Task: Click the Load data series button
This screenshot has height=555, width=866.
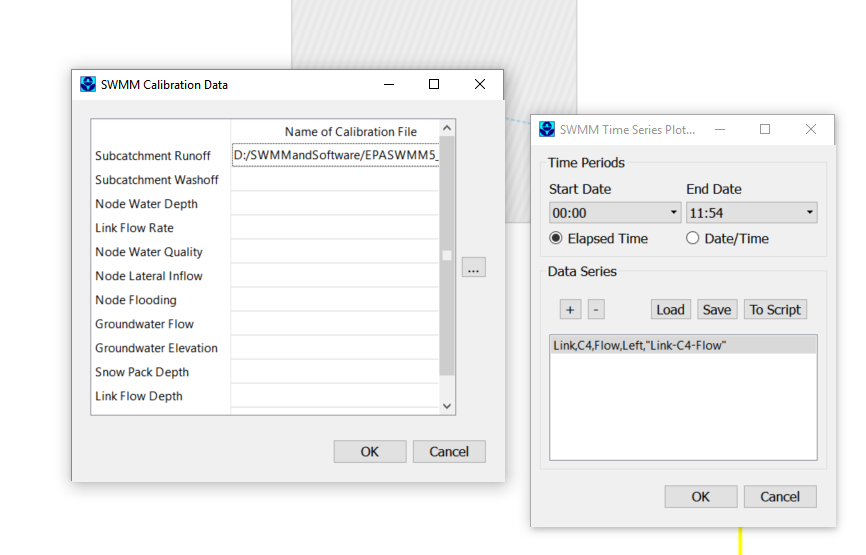Action: [x=670, y=309]
